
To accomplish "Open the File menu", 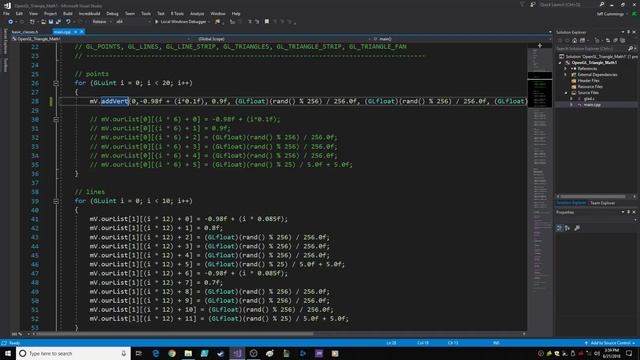I will click(6, 13).
